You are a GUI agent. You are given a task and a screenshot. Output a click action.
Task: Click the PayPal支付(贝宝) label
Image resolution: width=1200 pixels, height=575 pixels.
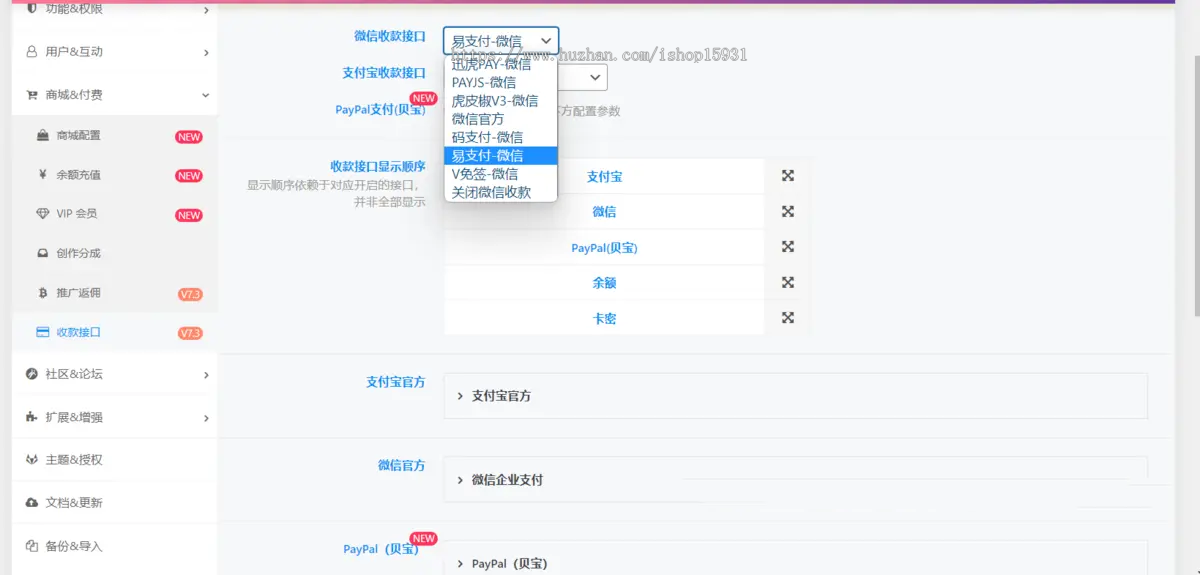point(379,109)
